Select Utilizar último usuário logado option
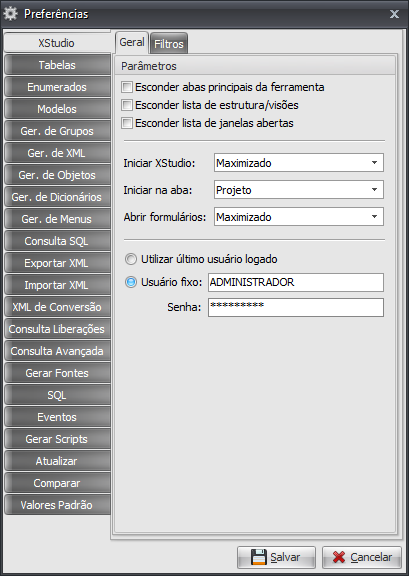Viewport: 409px width, 576px height. coord(130,259)
